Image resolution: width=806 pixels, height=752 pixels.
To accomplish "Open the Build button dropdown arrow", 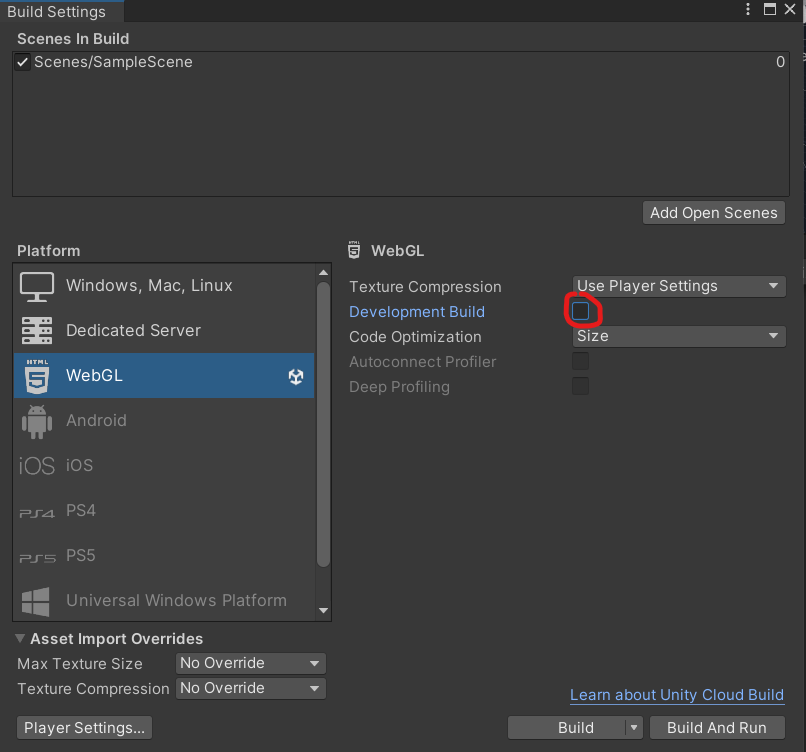I will click(x=634, y=727).
